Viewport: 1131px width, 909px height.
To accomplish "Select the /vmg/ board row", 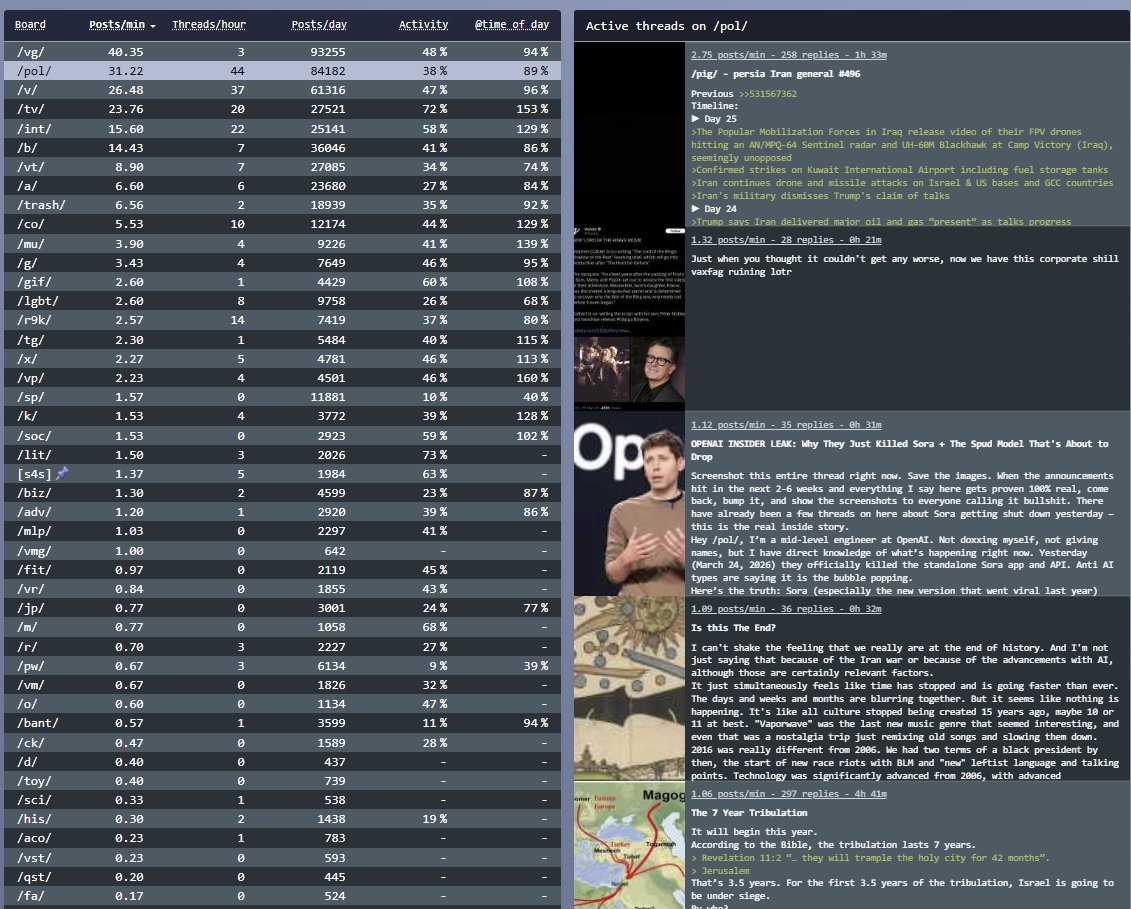I will 282,550.
